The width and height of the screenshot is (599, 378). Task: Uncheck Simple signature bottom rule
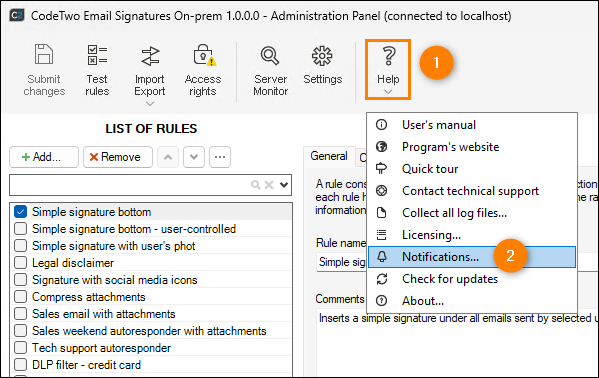coord(20,211)
